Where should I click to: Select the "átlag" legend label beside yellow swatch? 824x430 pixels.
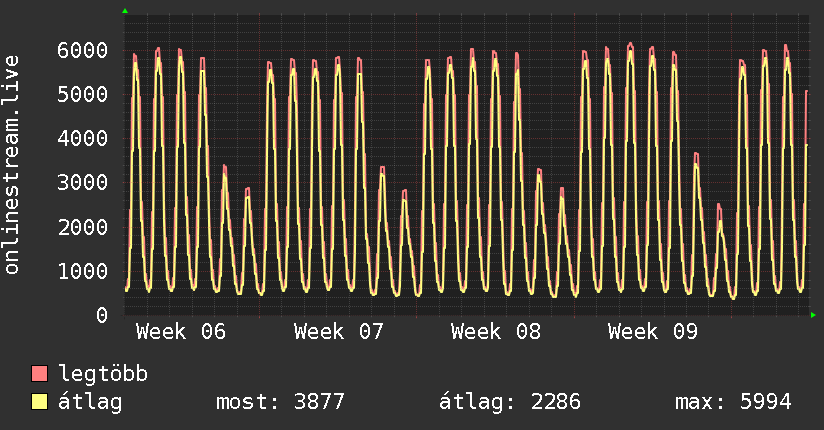click(90, 402)
